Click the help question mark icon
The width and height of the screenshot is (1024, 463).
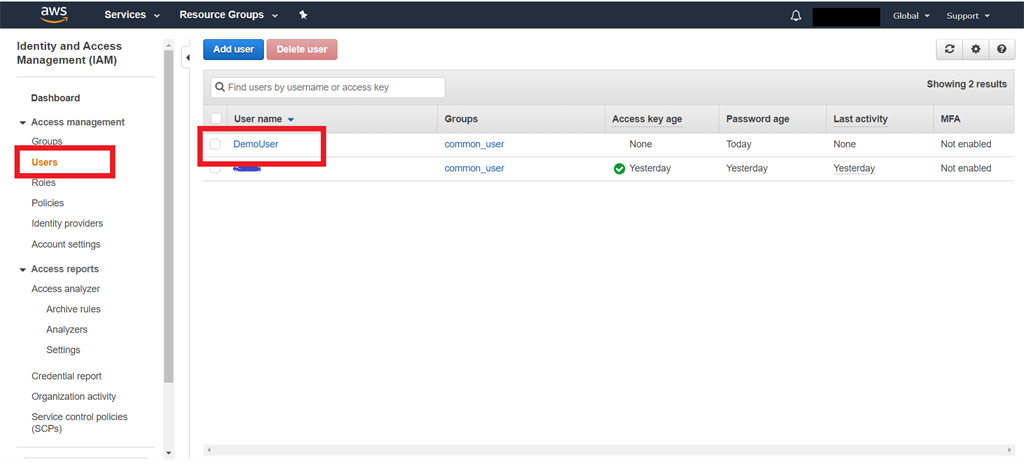coord(1002,49)
